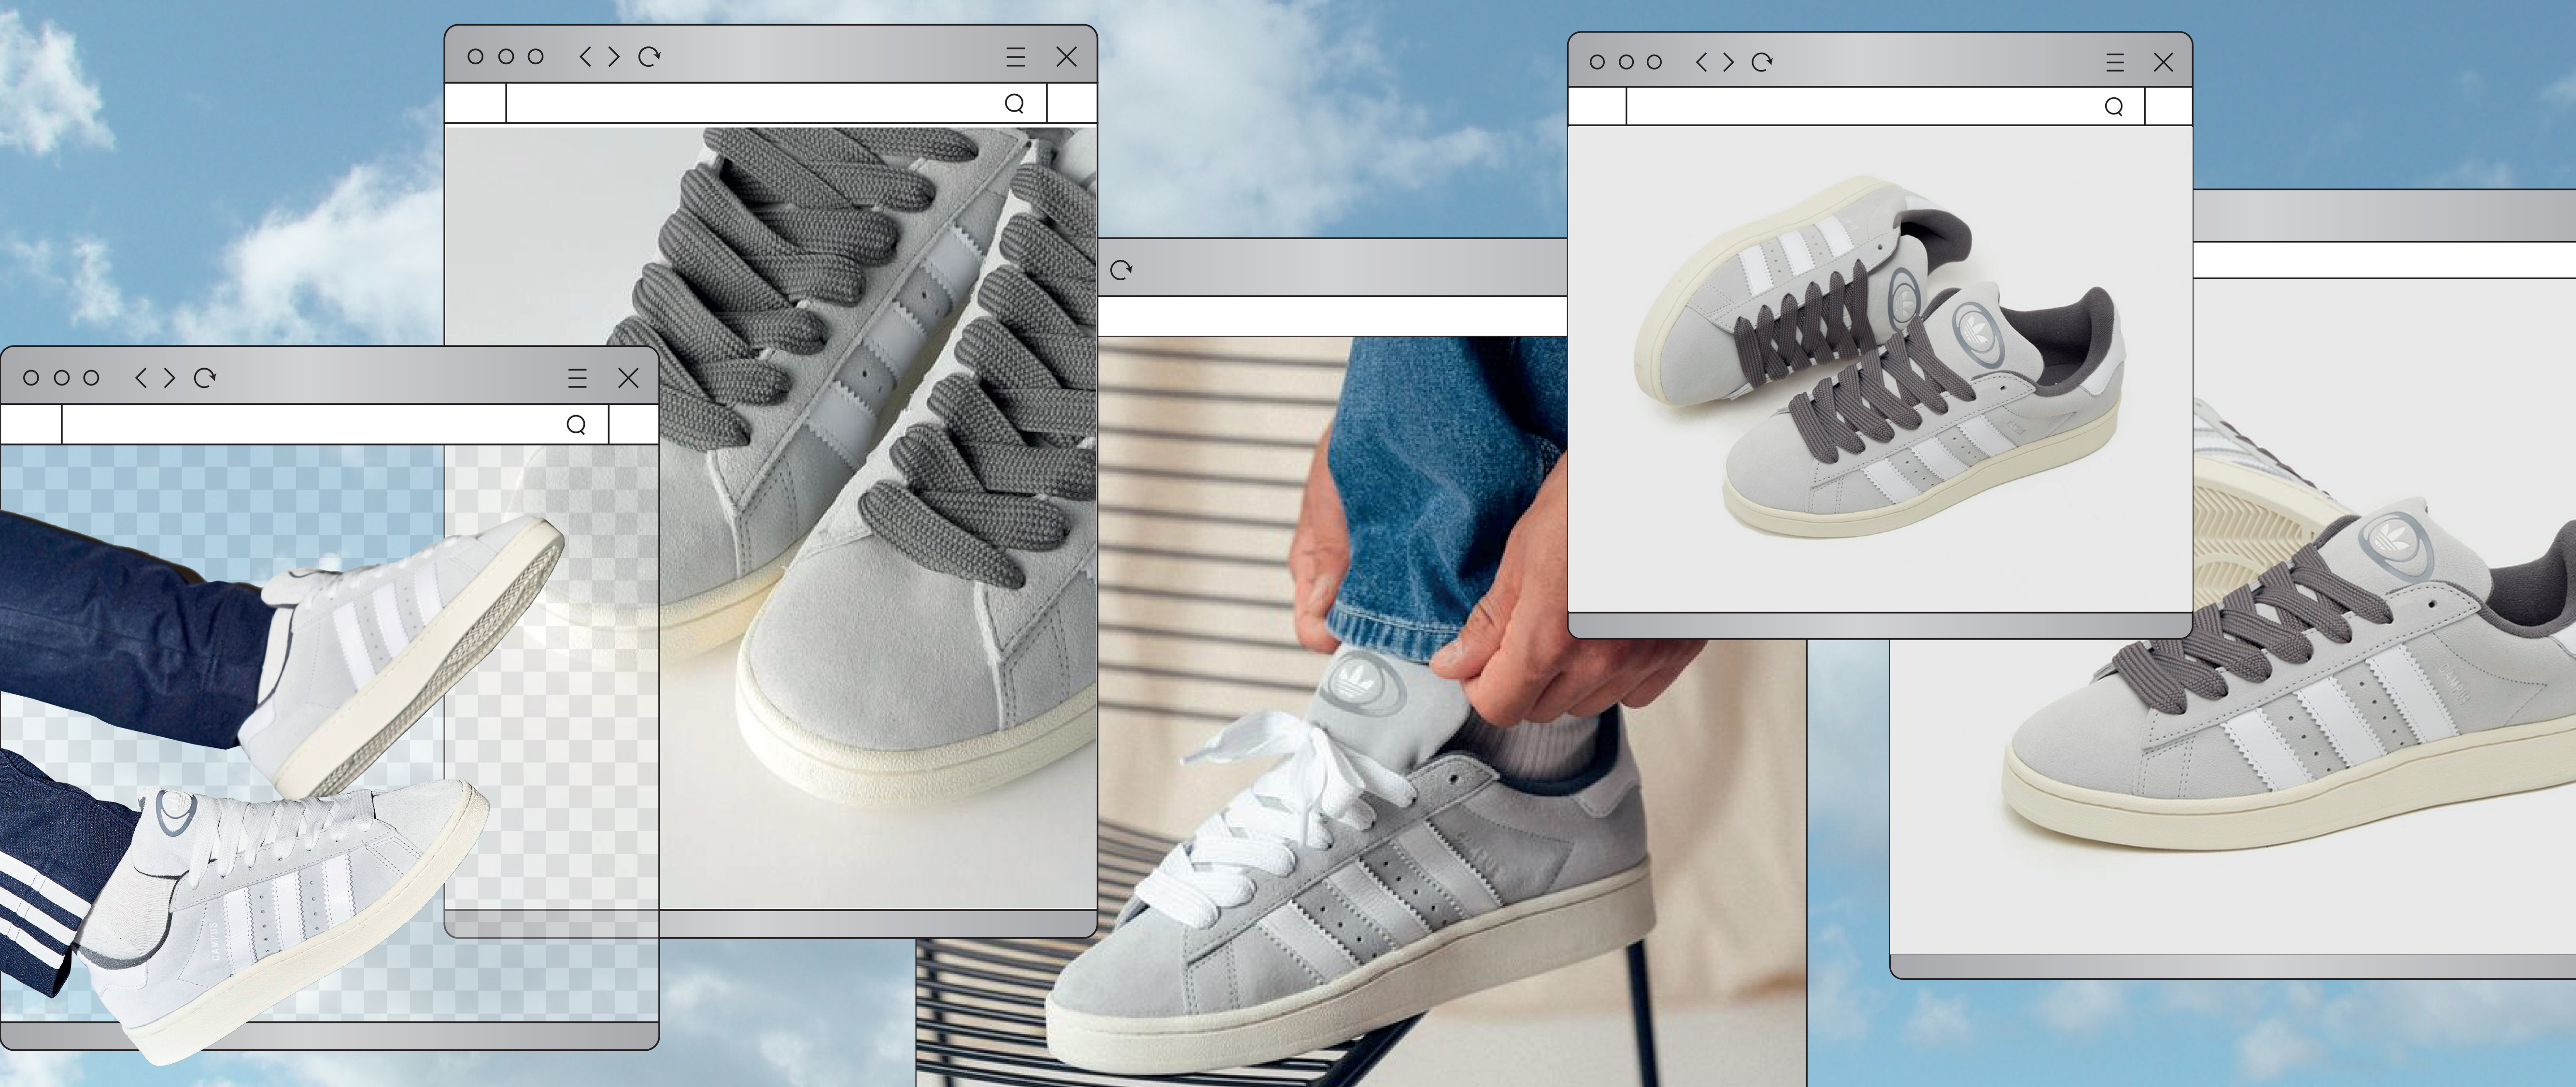Click third circle button in navy trousers window
This screenshot has height=1087, width=2576.
92,377
